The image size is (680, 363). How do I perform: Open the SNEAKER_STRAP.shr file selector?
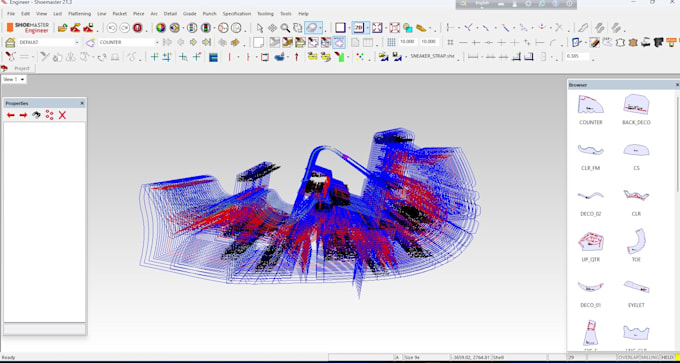click(432, 56)
